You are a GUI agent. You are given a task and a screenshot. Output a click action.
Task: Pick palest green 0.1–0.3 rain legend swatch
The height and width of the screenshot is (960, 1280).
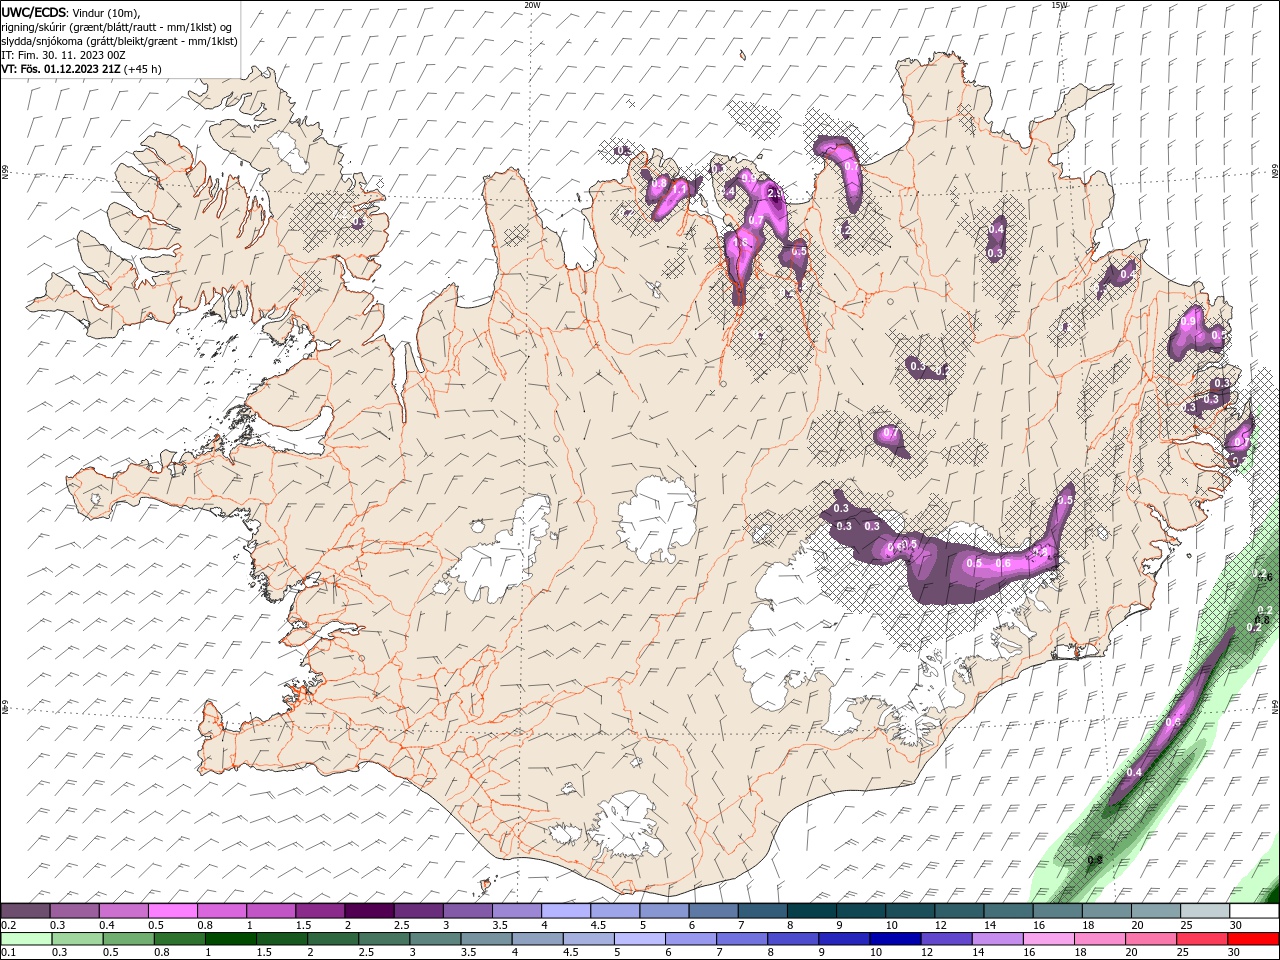pos(25,938)
